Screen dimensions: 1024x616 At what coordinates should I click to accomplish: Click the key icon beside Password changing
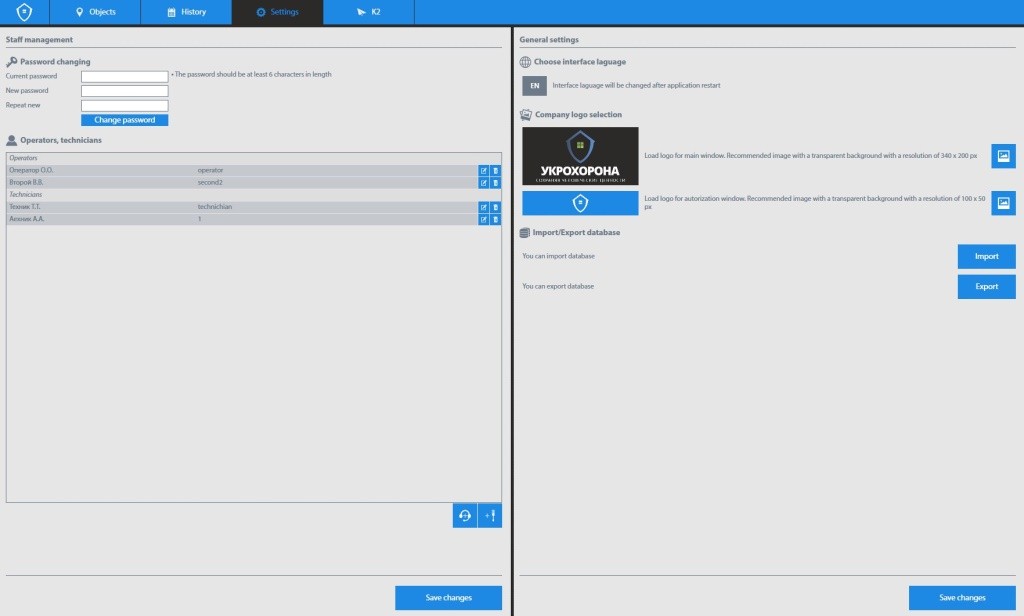pos(11,62)
